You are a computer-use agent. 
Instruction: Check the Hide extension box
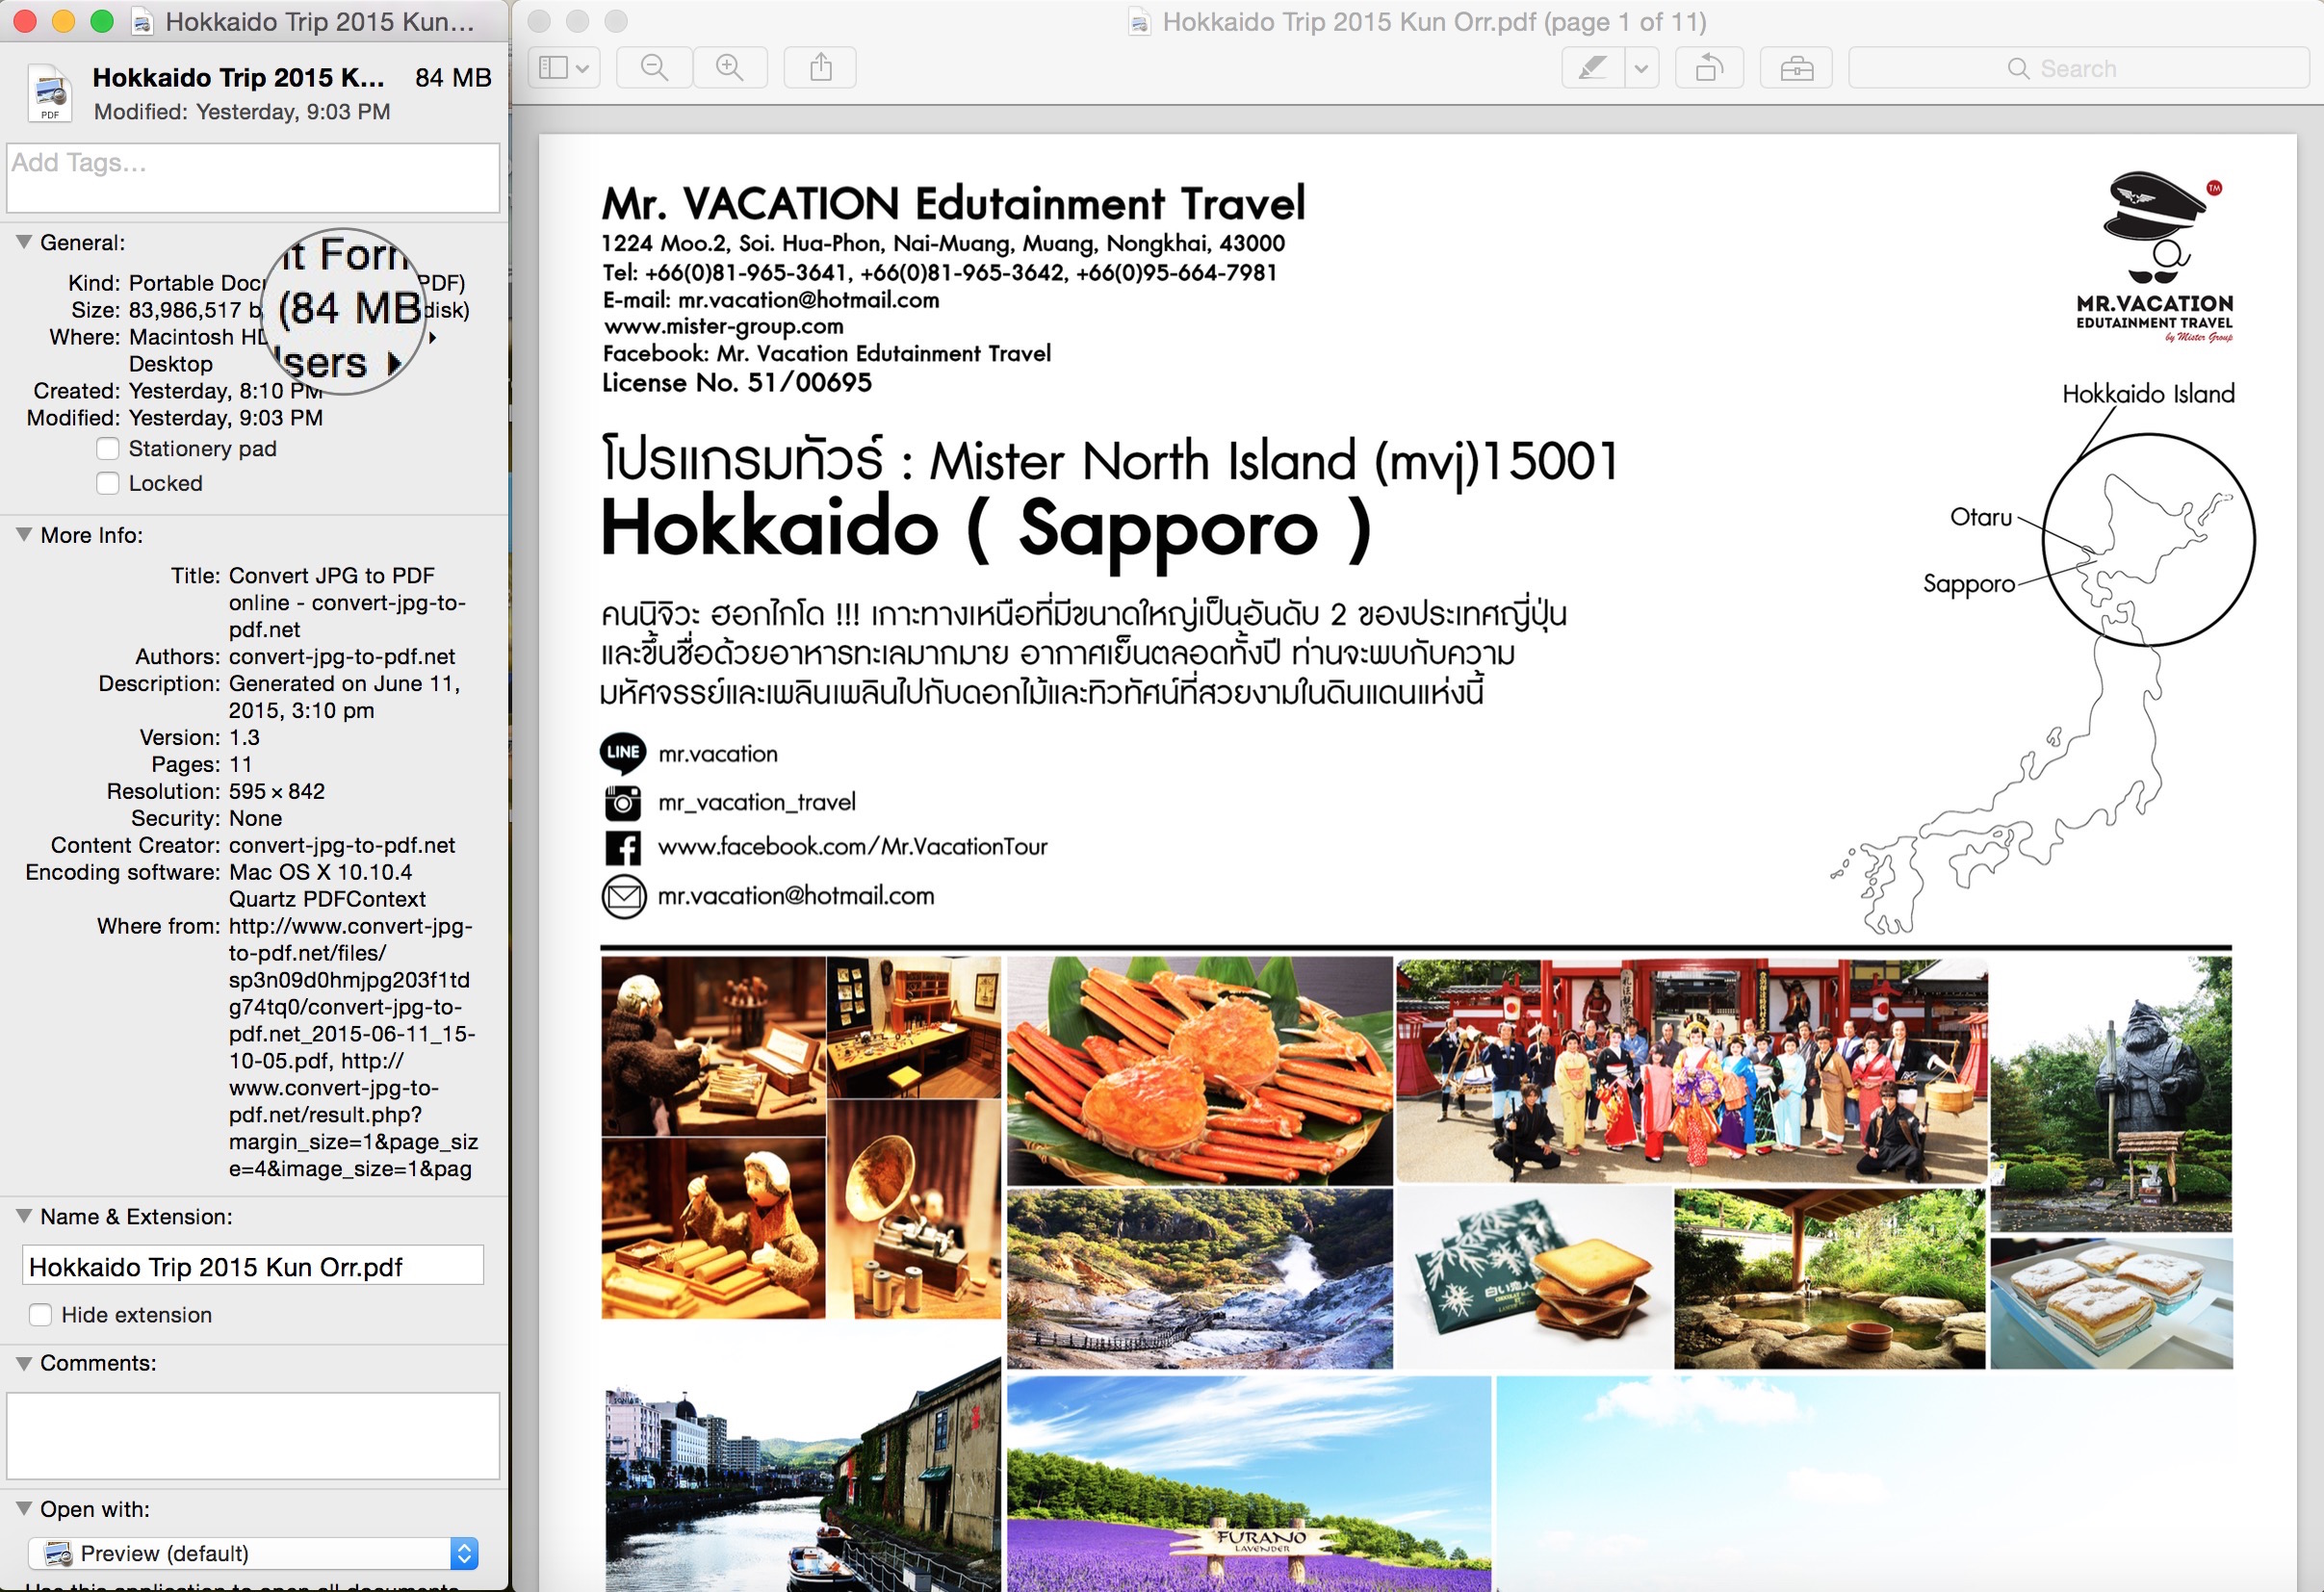pos(41,1315)
